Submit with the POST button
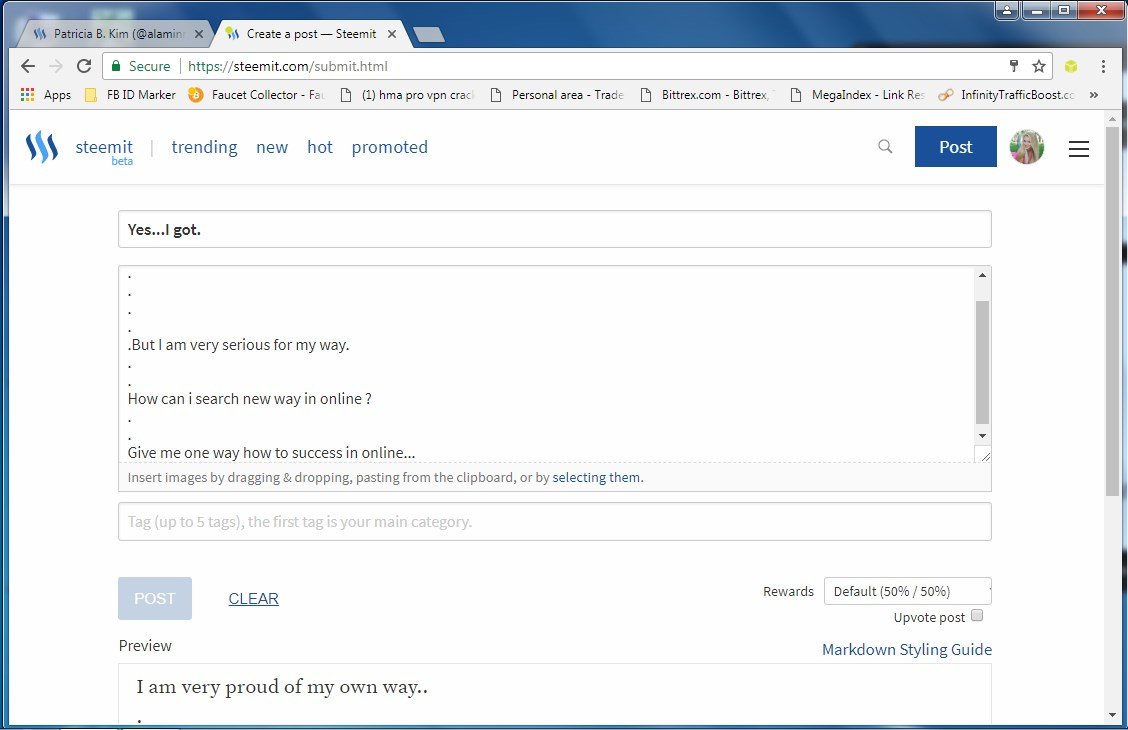 point(155,598)
